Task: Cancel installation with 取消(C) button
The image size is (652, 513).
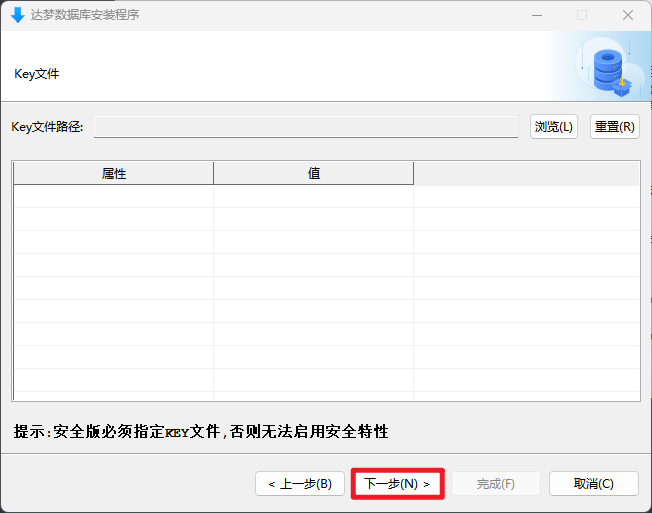Action: tap(593, 483)
